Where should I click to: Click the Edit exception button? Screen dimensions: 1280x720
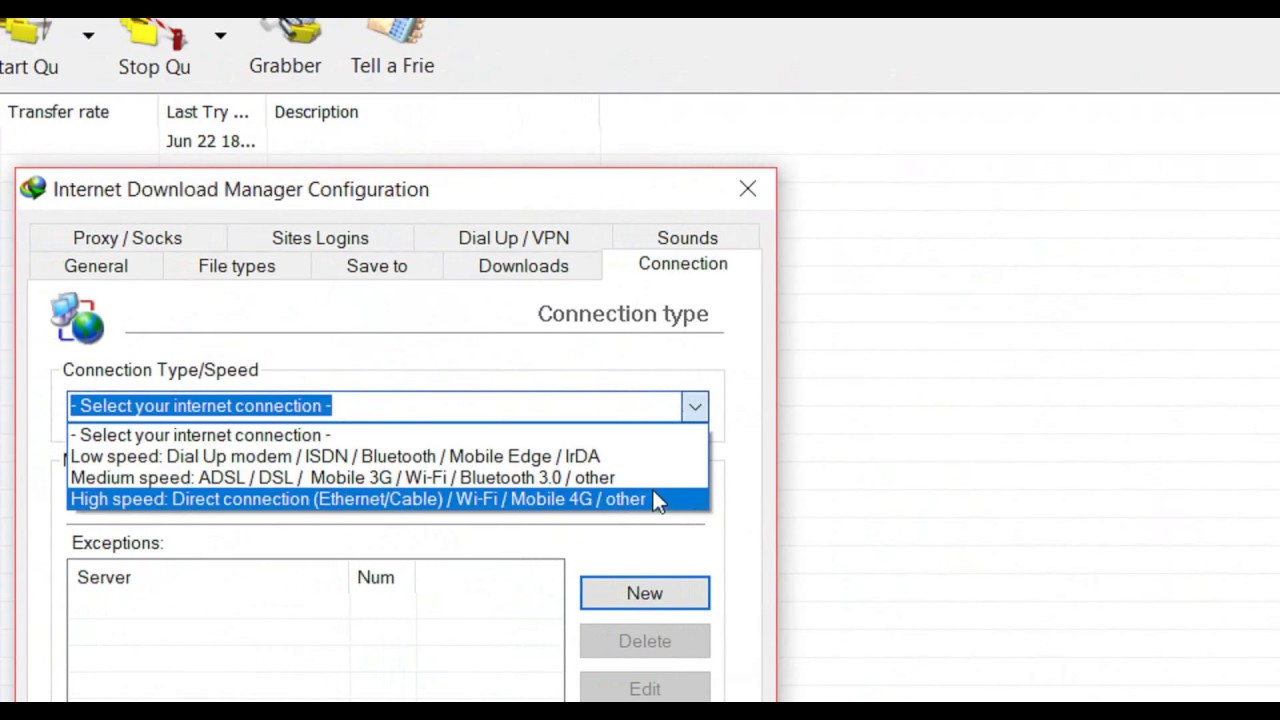pyautogui.click(x=645, y=688)
